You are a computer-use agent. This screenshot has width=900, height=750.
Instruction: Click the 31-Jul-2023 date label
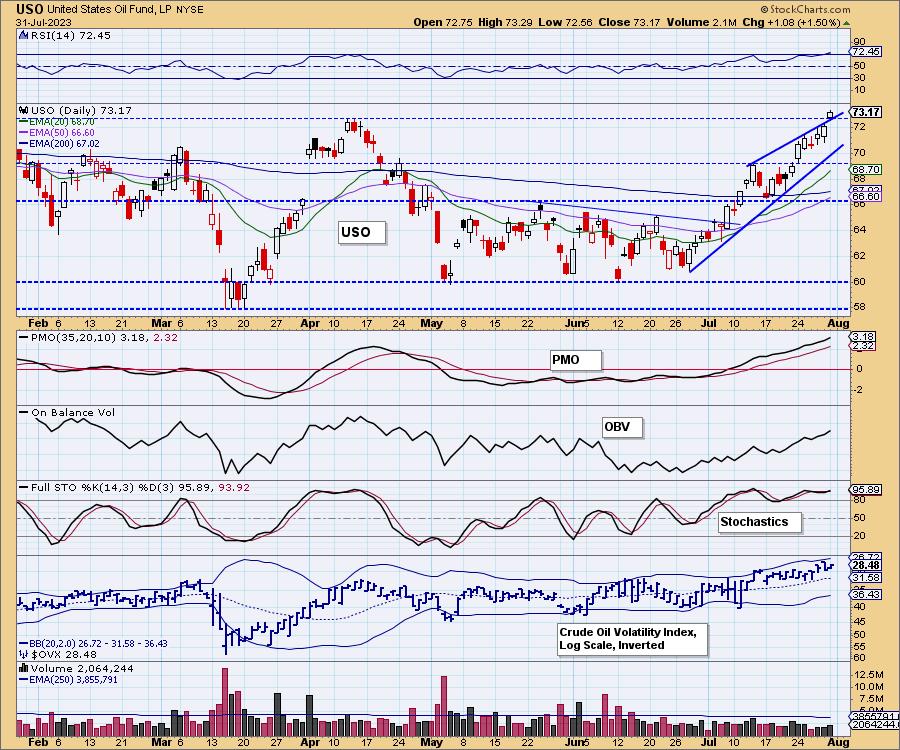44,22
